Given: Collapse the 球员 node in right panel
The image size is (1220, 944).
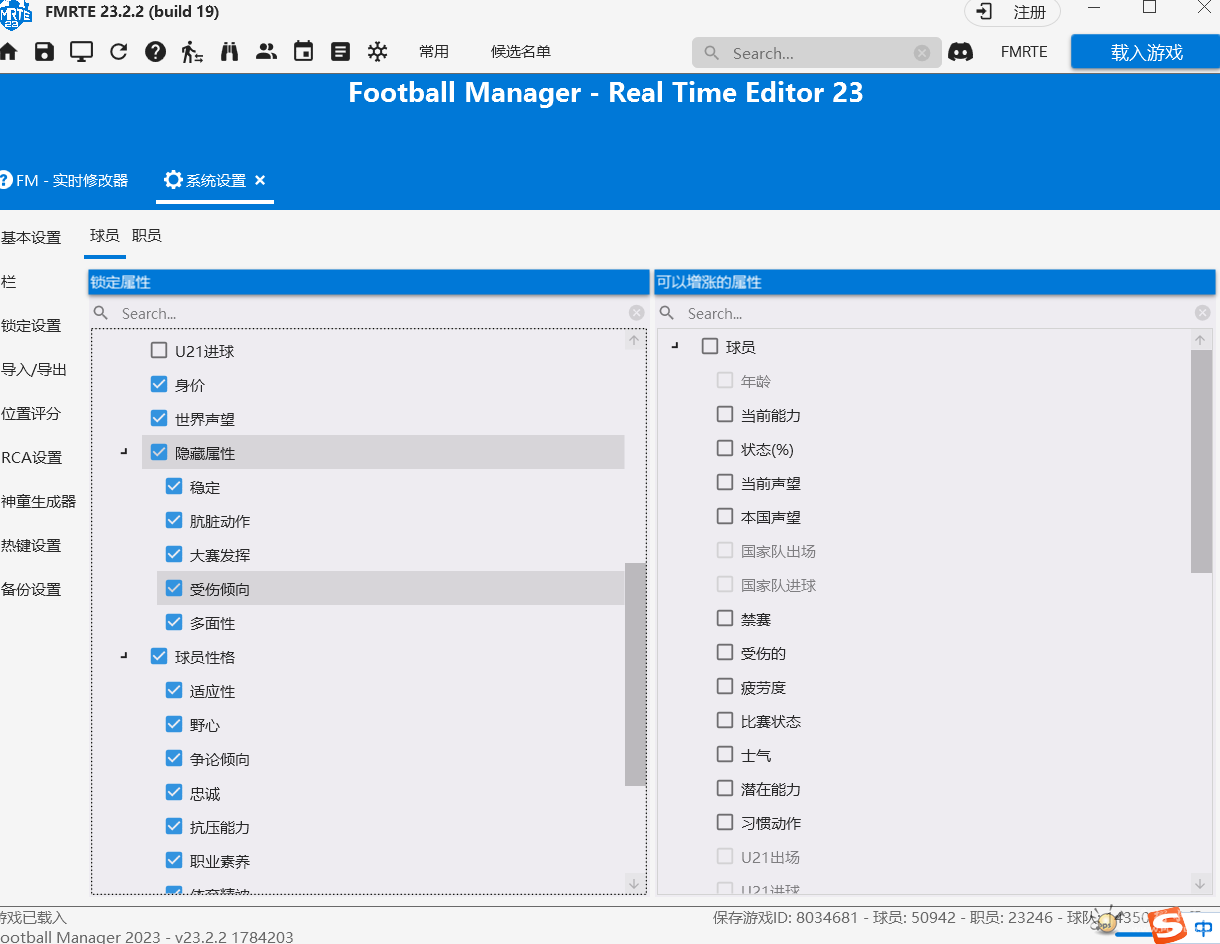Looking at the screenshot, I should coord(675,347).
